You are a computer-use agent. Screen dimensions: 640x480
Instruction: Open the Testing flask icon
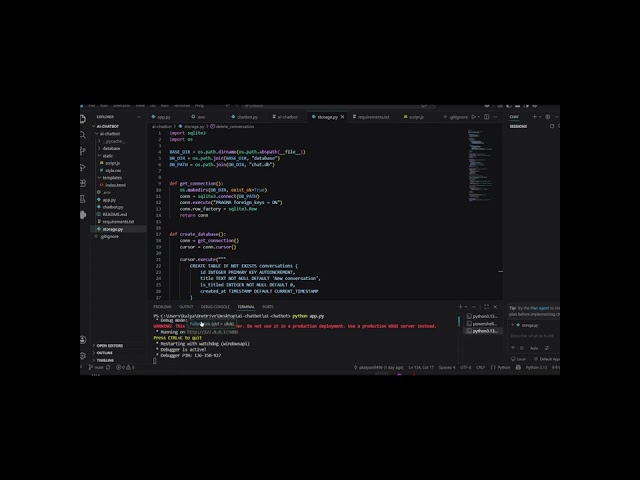coord(83,199)
